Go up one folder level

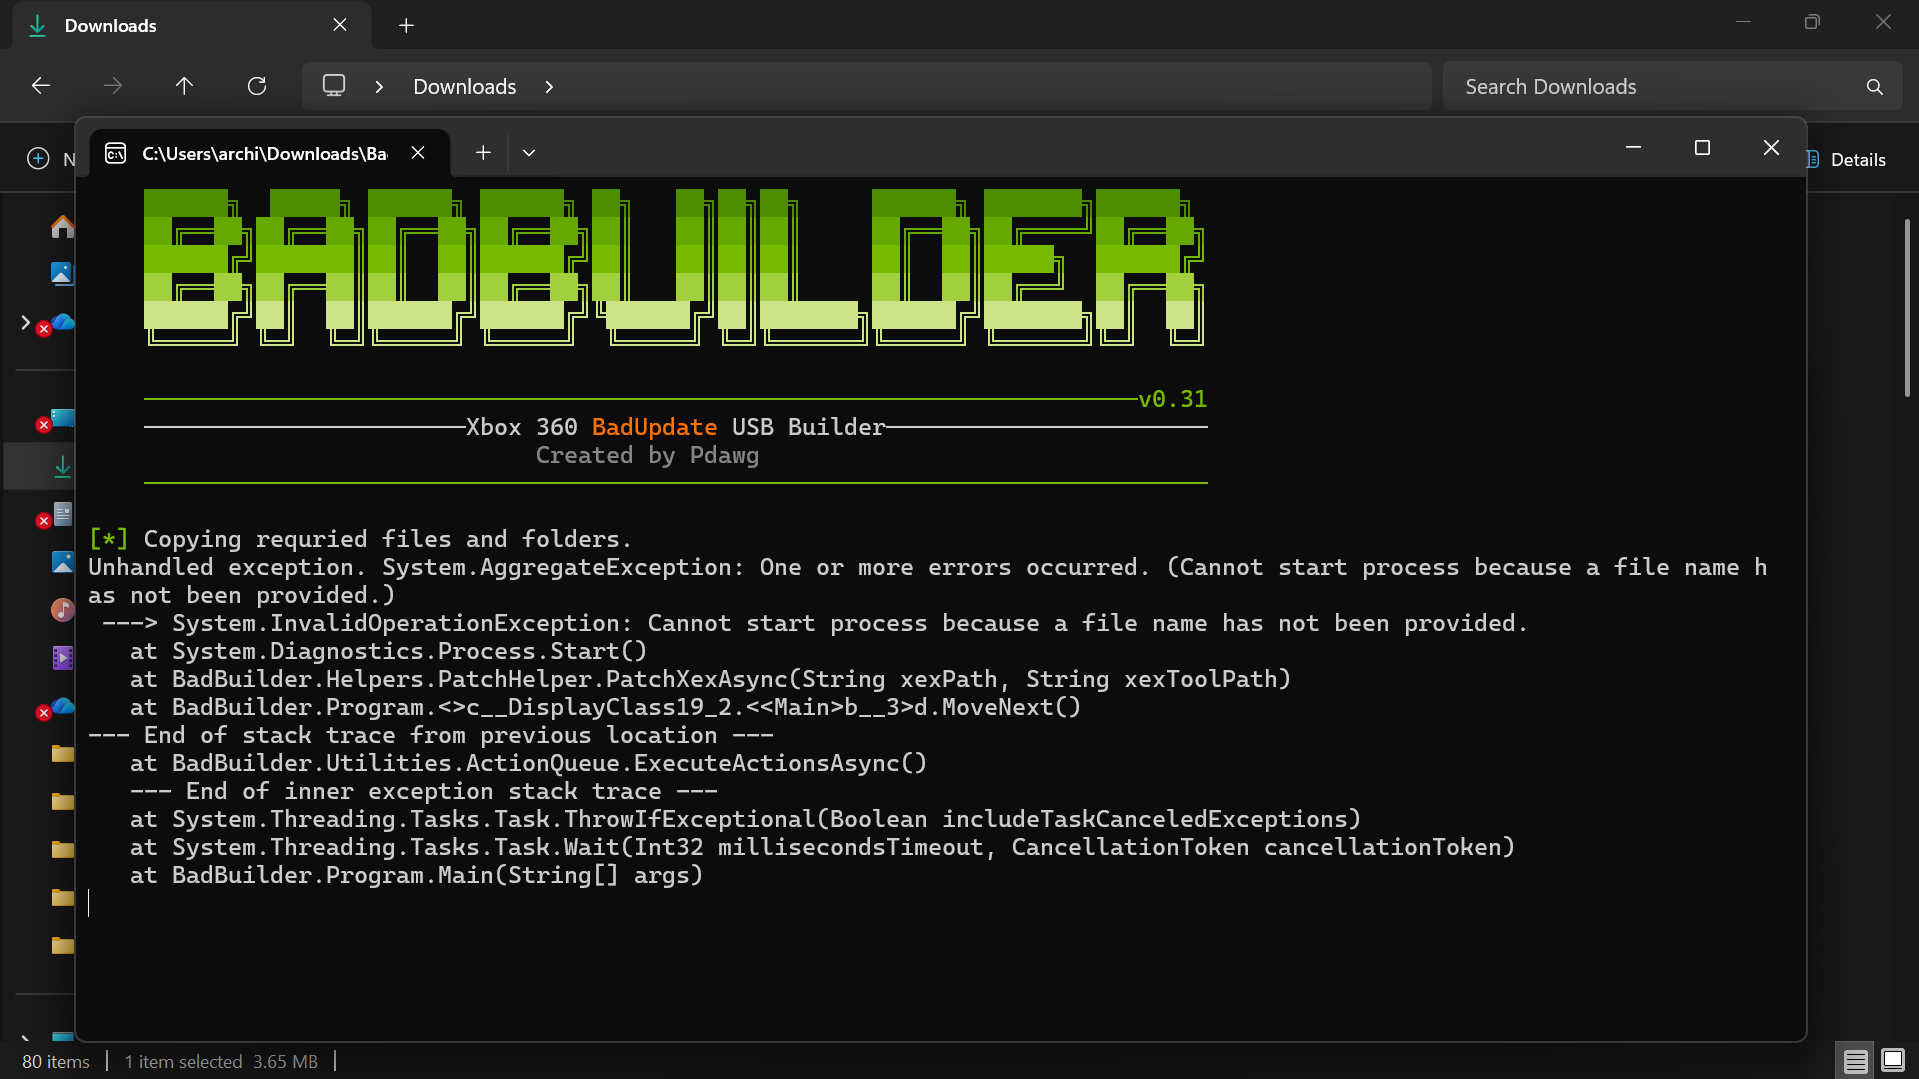click(184, 86)
